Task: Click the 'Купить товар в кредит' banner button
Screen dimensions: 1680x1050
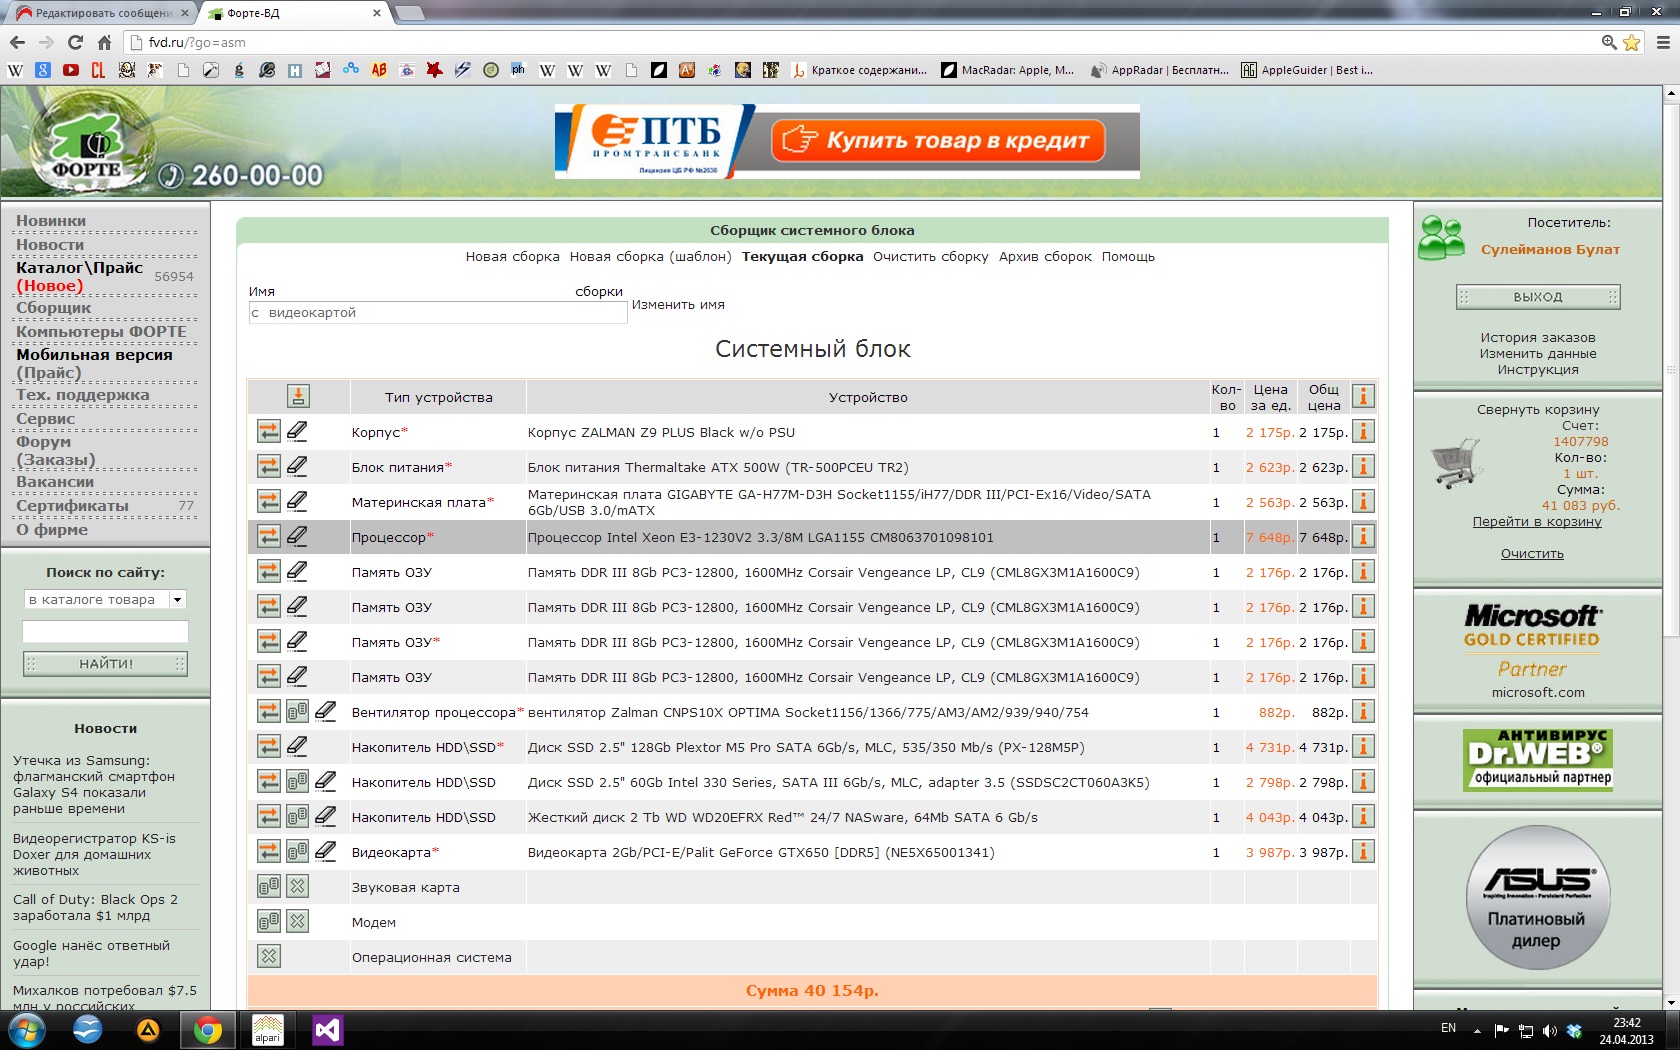Action: pyautogui.click(x=939, y=140)
